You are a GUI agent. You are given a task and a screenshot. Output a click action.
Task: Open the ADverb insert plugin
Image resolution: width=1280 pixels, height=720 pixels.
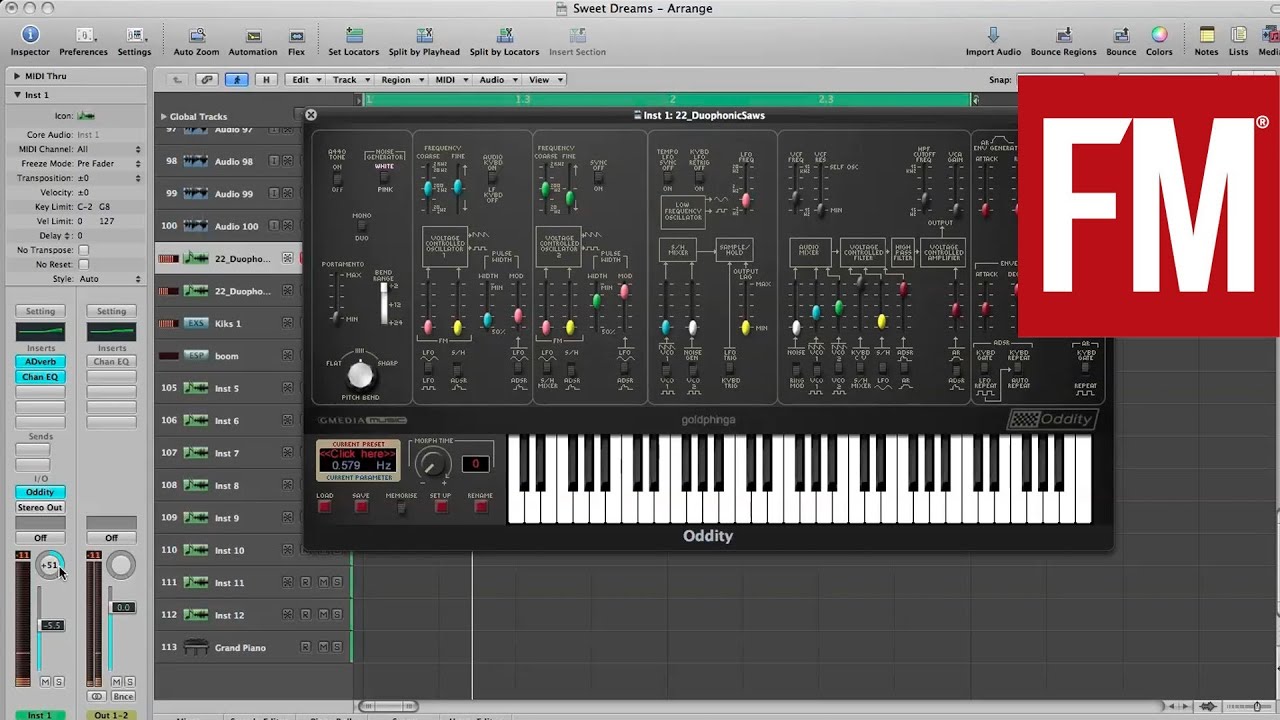[x=40, y=361]
